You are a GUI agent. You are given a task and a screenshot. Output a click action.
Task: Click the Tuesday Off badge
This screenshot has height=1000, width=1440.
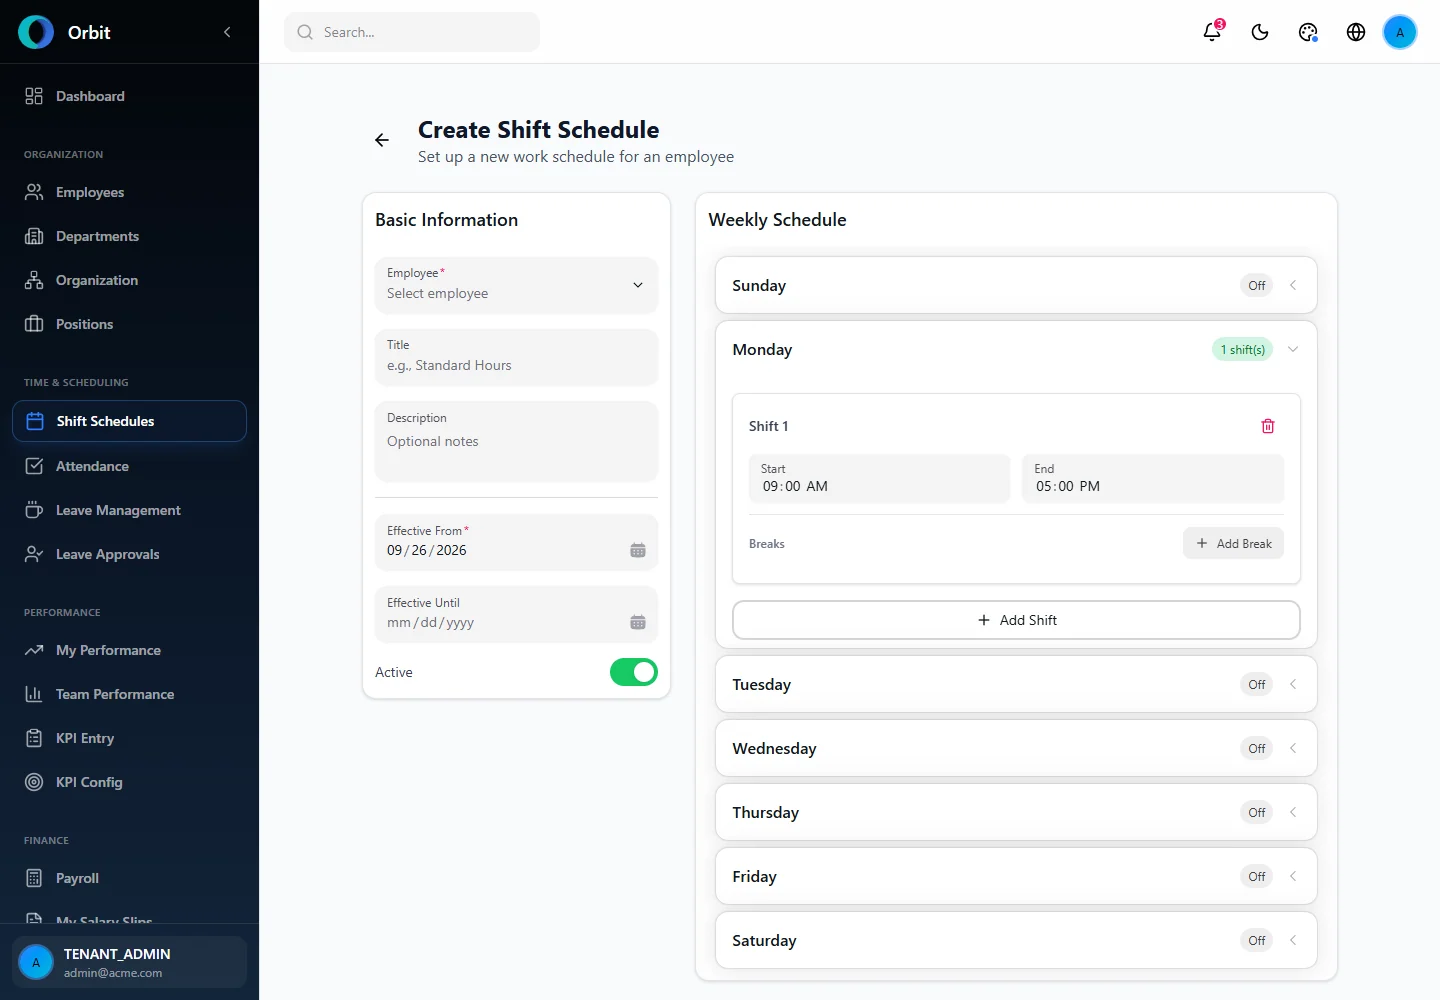(x=1257, y=684)
